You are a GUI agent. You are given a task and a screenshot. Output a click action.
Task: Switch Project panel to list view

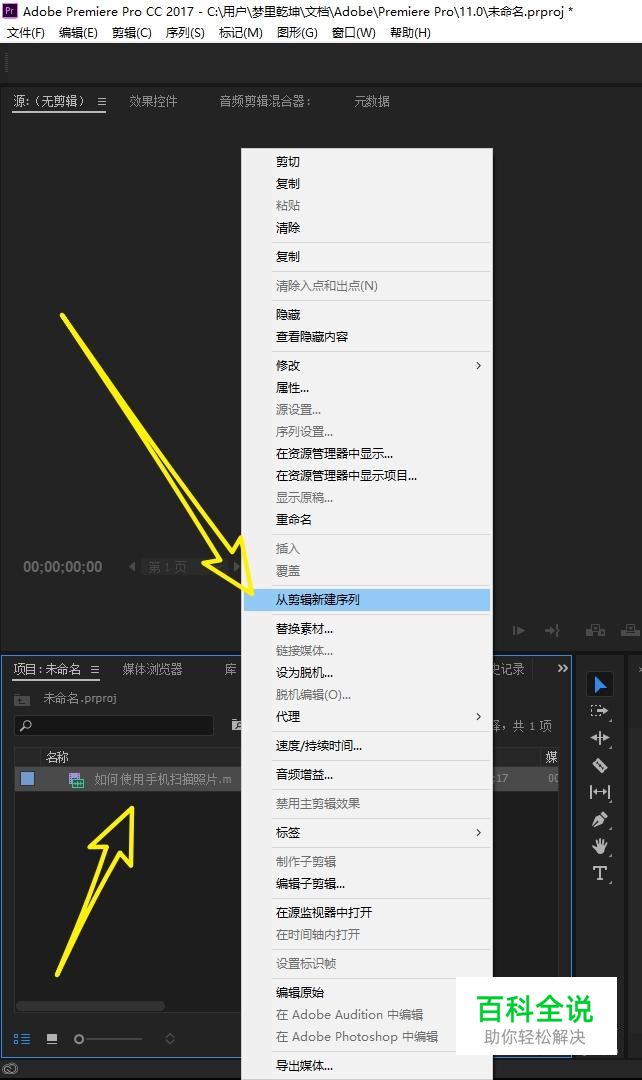22,1039
